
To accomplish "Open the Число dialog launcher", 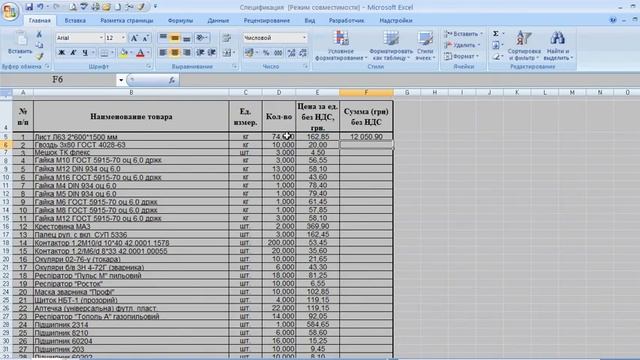I will [x=306, y=66].
